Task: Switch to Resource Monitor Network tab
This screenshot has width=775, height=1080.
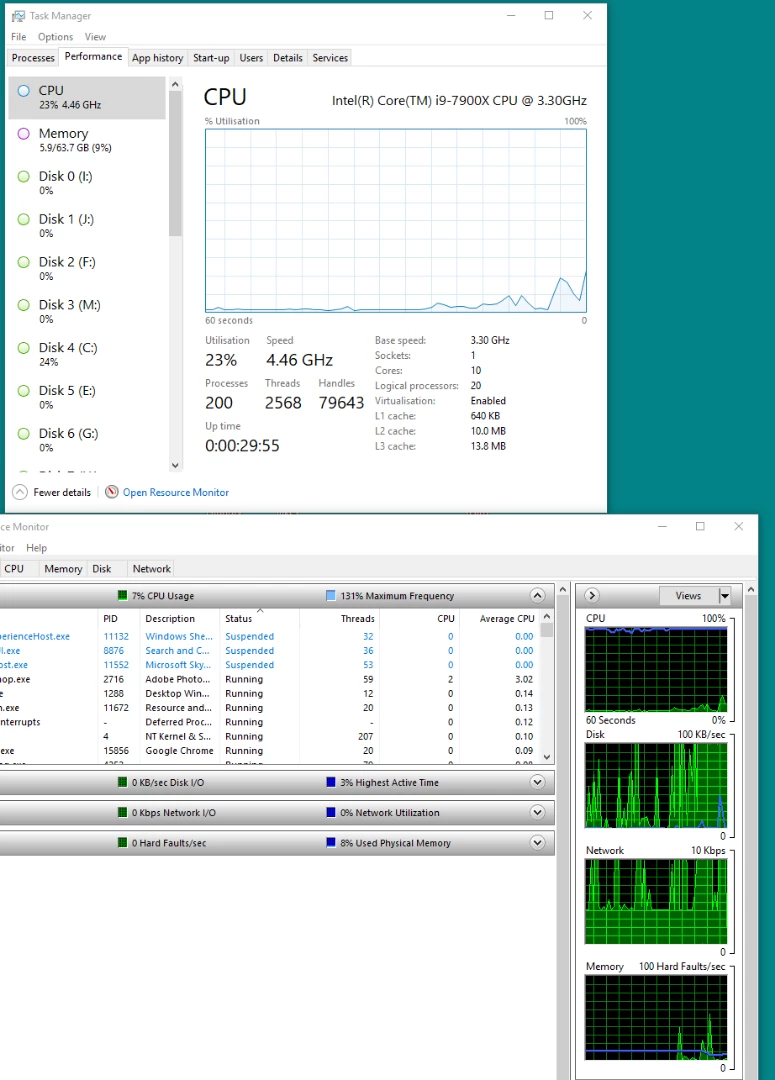Action: point(152,568)
